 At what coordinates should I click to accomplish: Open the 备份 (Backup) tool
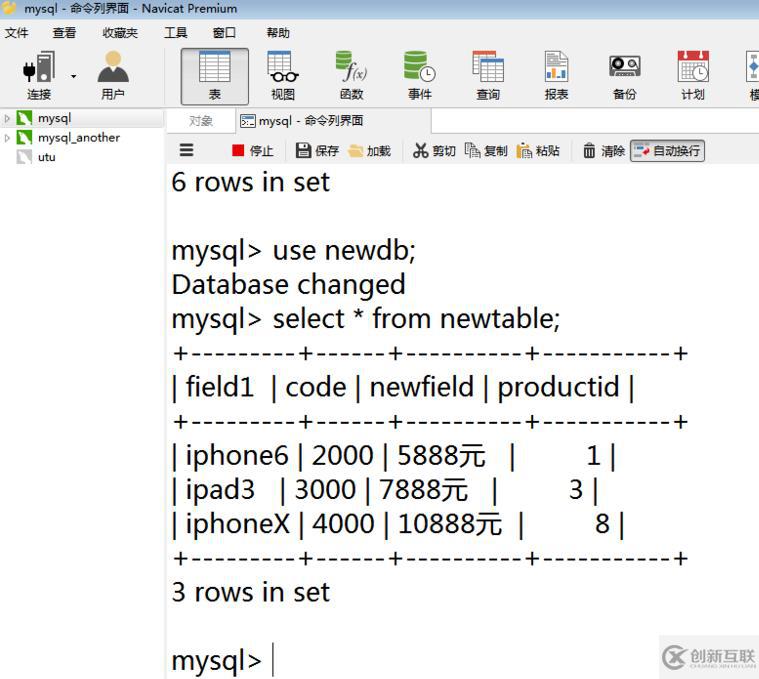point(624,75)
